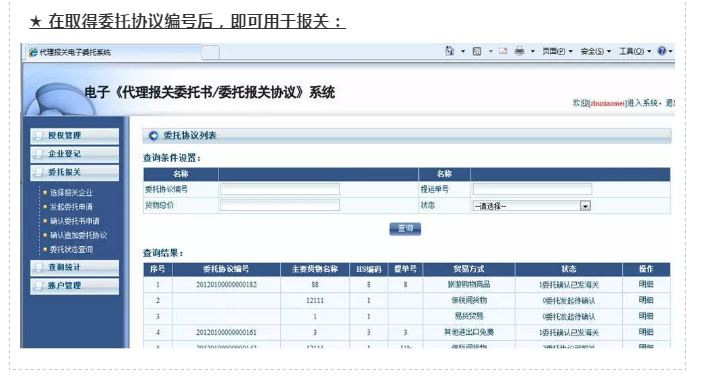
Task: Expand the 授权管理 sidebar section
Action: tap(75, 135)
